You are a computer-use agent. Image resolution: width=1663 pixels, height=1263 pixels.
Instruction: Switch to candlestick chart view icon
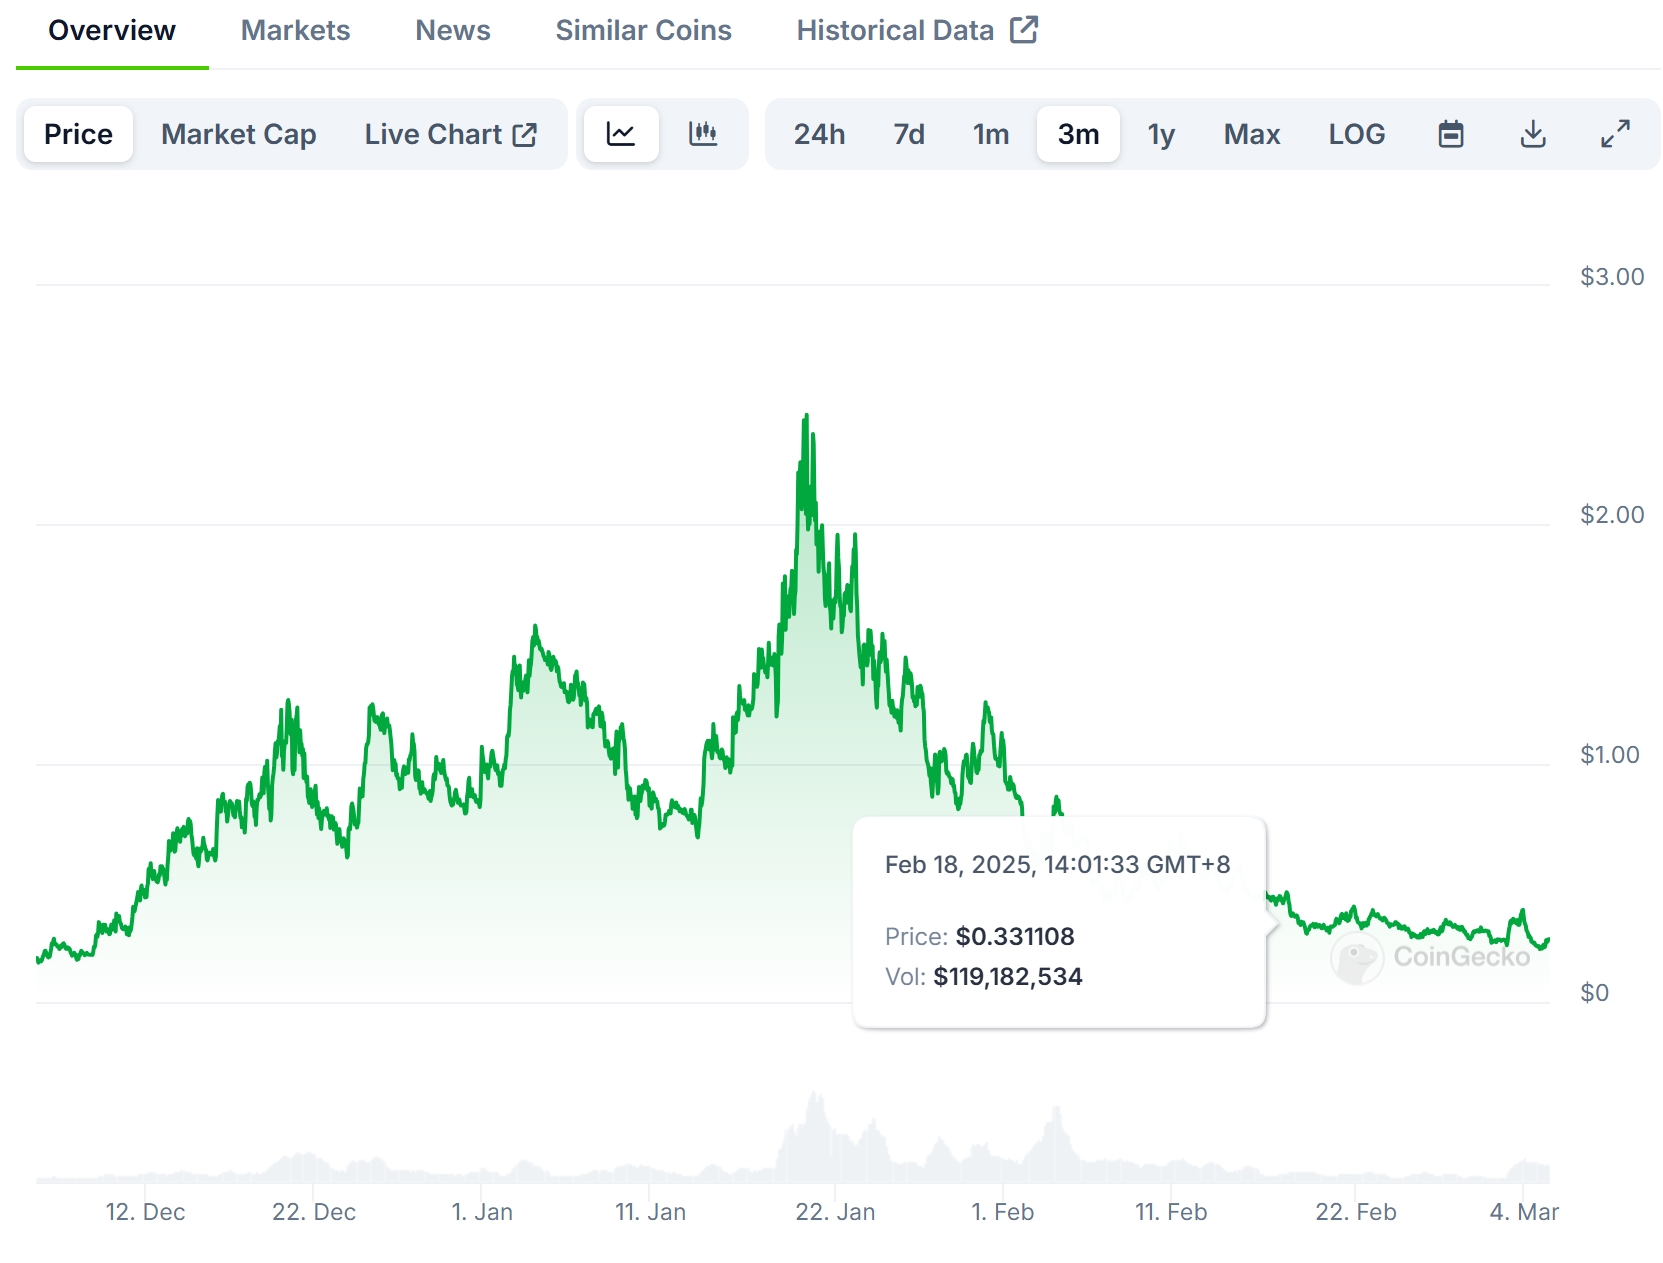tap(703, 134)
